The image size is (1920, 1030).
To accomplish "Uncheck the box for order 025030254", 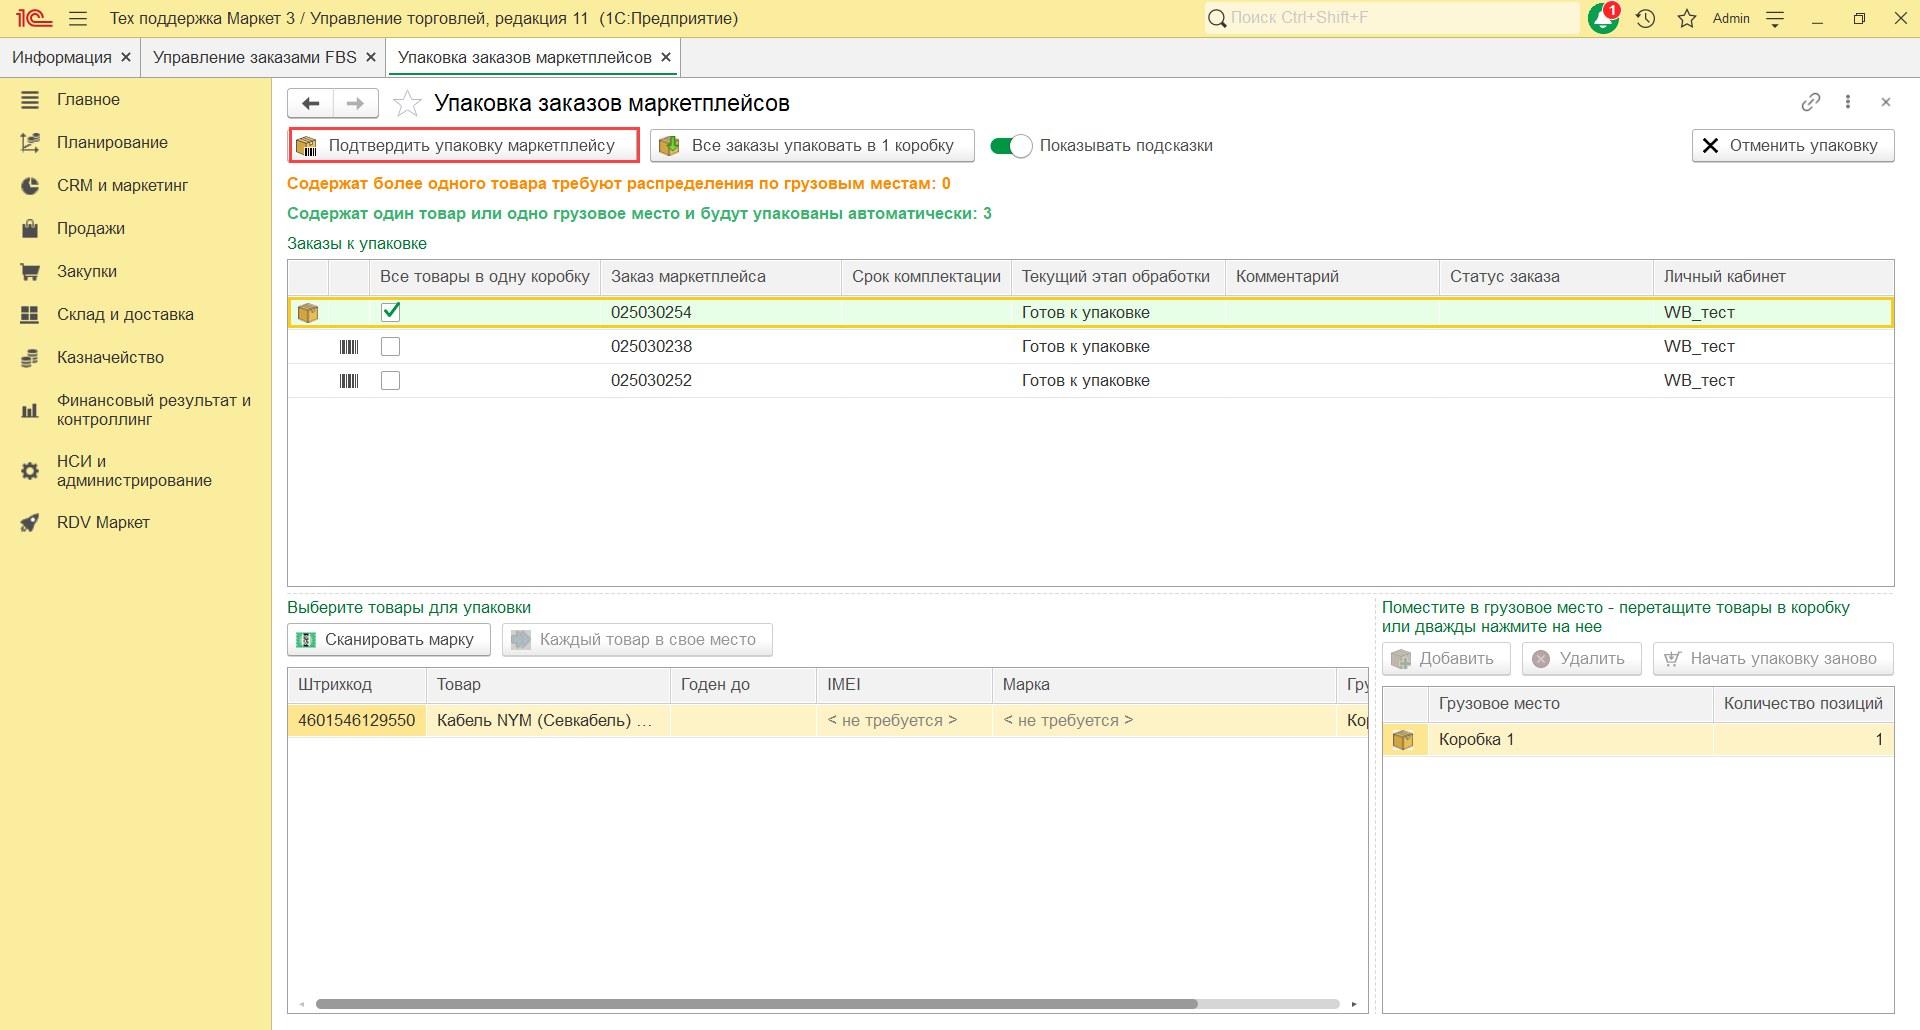I will [391, 312].
